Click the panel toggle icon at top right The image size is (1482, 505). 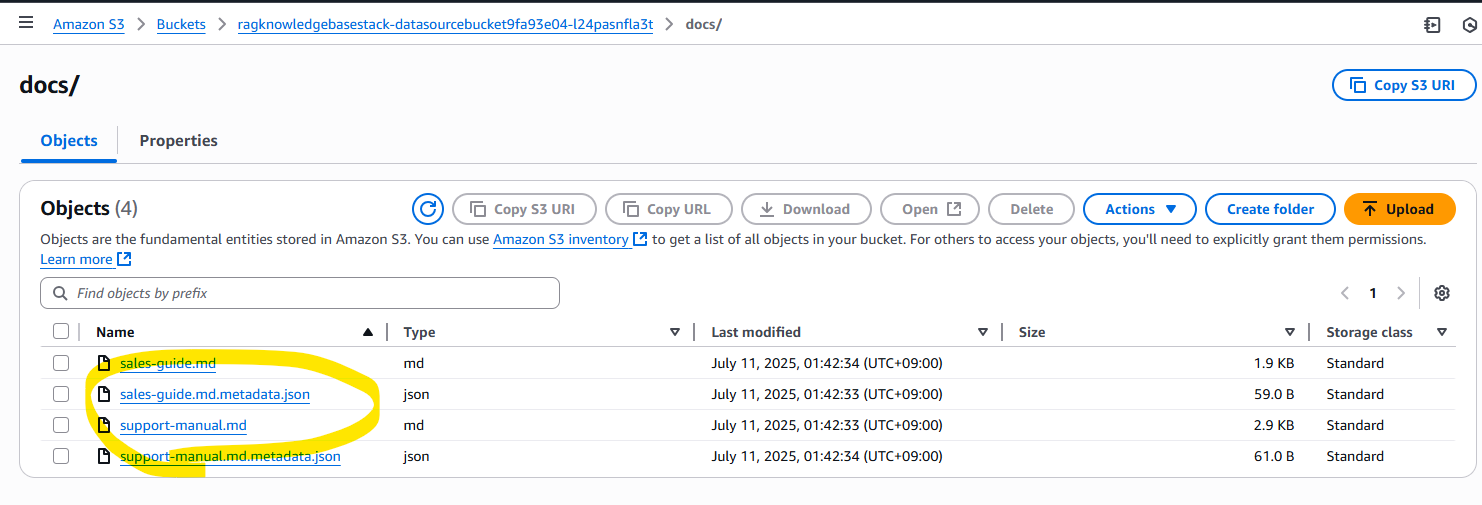point(1433,25)
